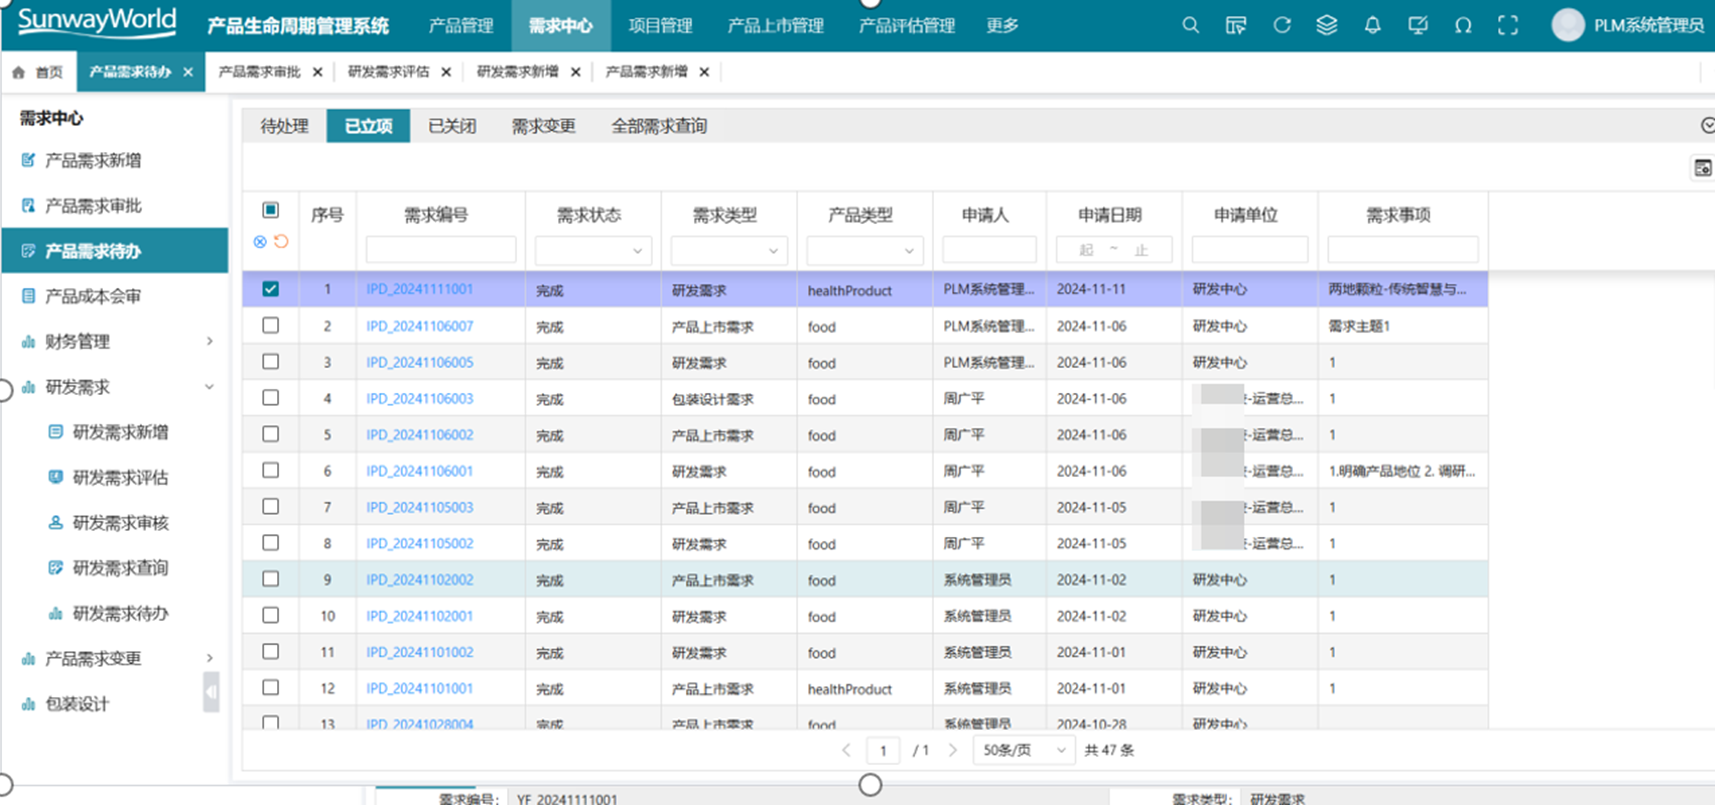Open the notification bell icon
1715x805 pixels.
(1372, 26)
